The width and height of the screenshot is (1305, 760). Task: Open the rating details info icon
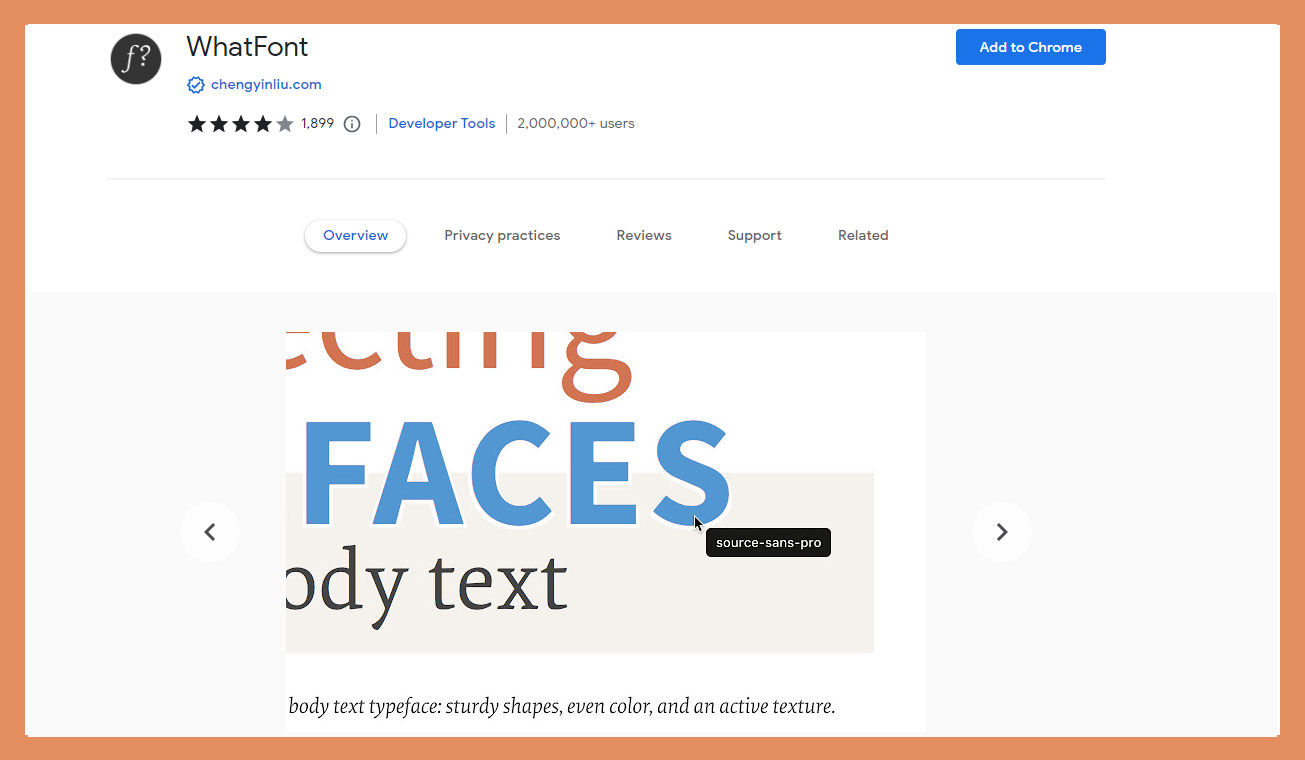351,123
